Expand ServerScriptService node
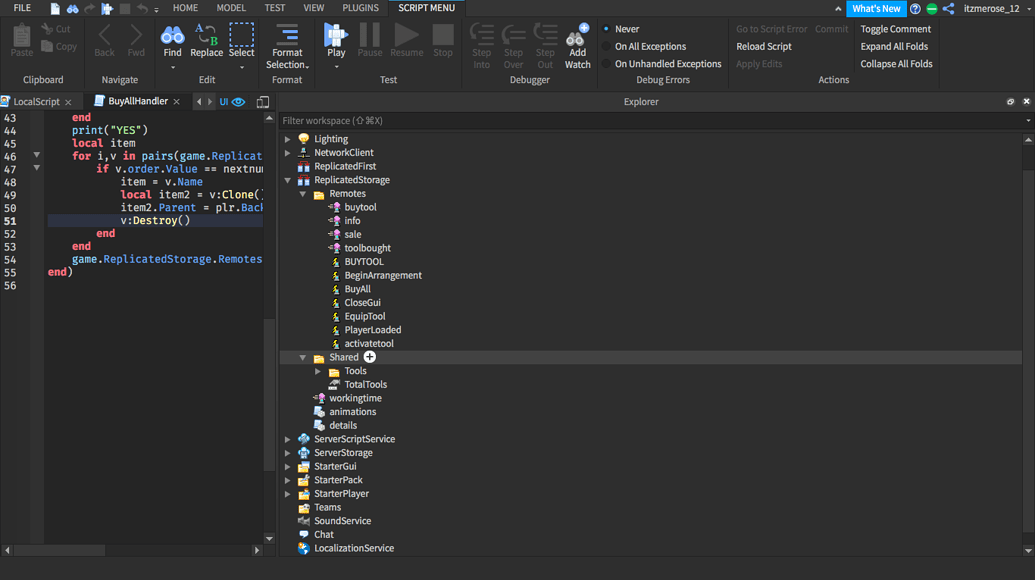 288,439
